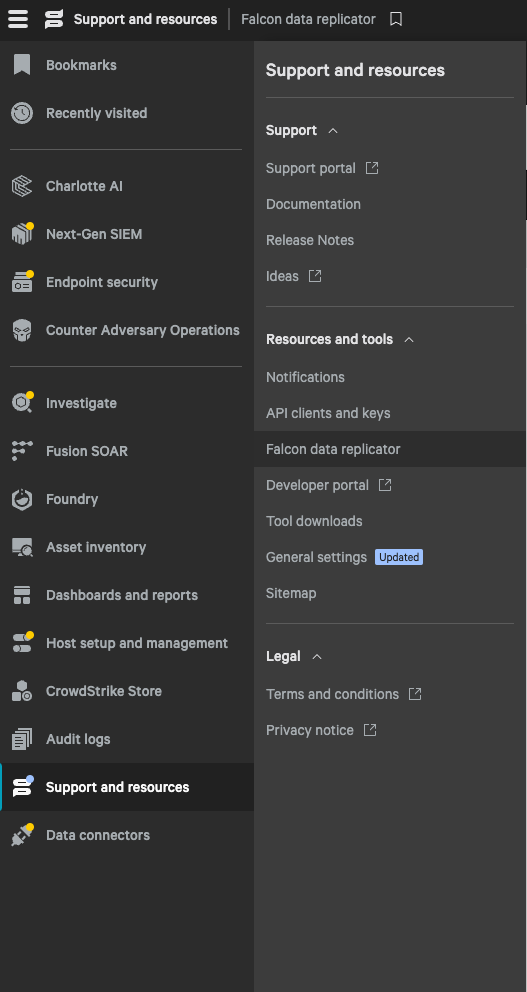The width and height of the screenshot is (527, 992).
Task: Select Dashboards and reports label
Action: [121, 595]
